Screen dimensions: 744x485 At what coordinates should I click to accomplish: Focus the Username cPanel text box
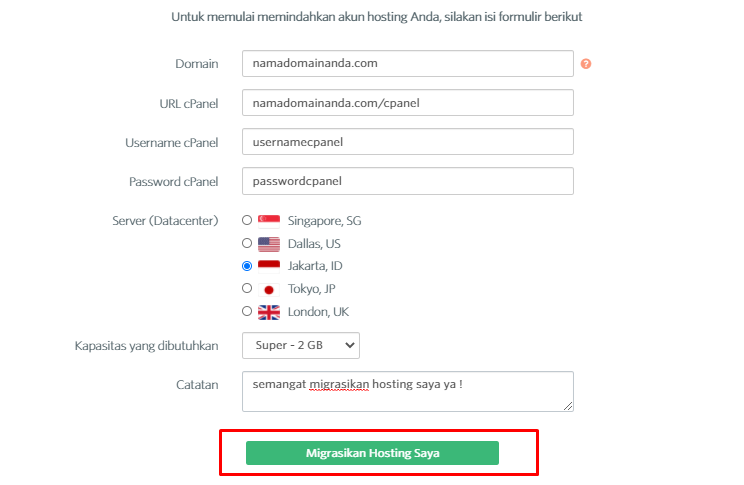click(x=408, y=141)
